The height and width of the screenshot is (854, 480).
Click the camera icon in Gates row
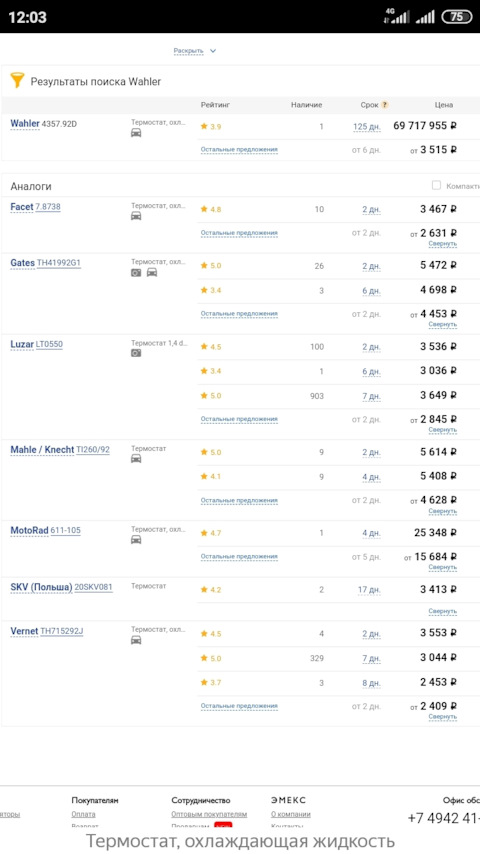[x=136, y=272]
